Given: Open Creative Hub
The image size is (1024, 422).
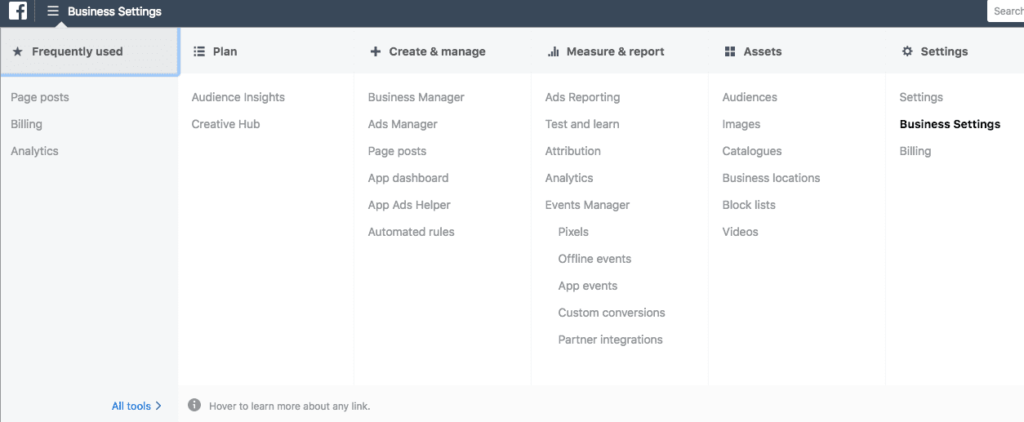Looking at the screenshot, I should click(x=225, y=124).
